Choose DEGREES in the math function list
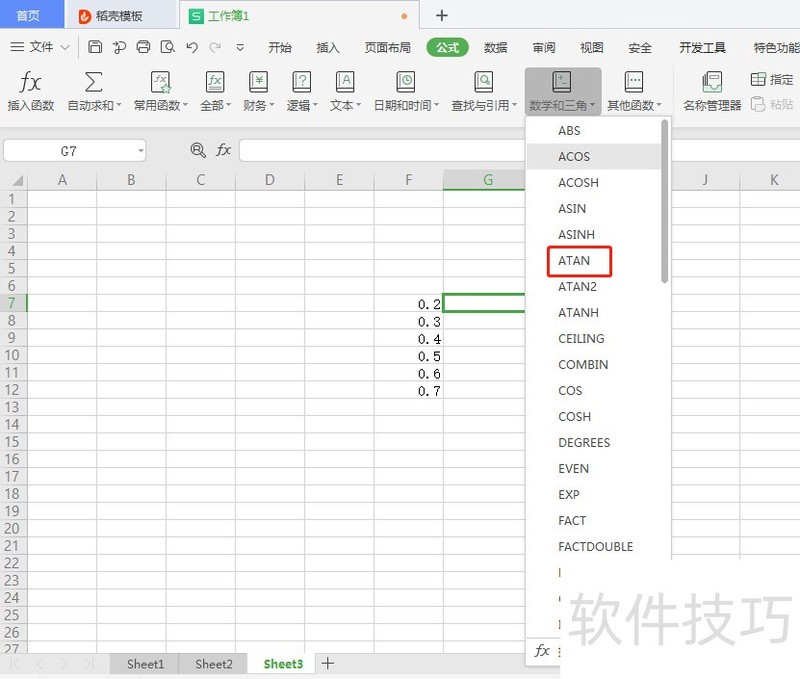Screen dimensions: 800x679 point(584,443)
